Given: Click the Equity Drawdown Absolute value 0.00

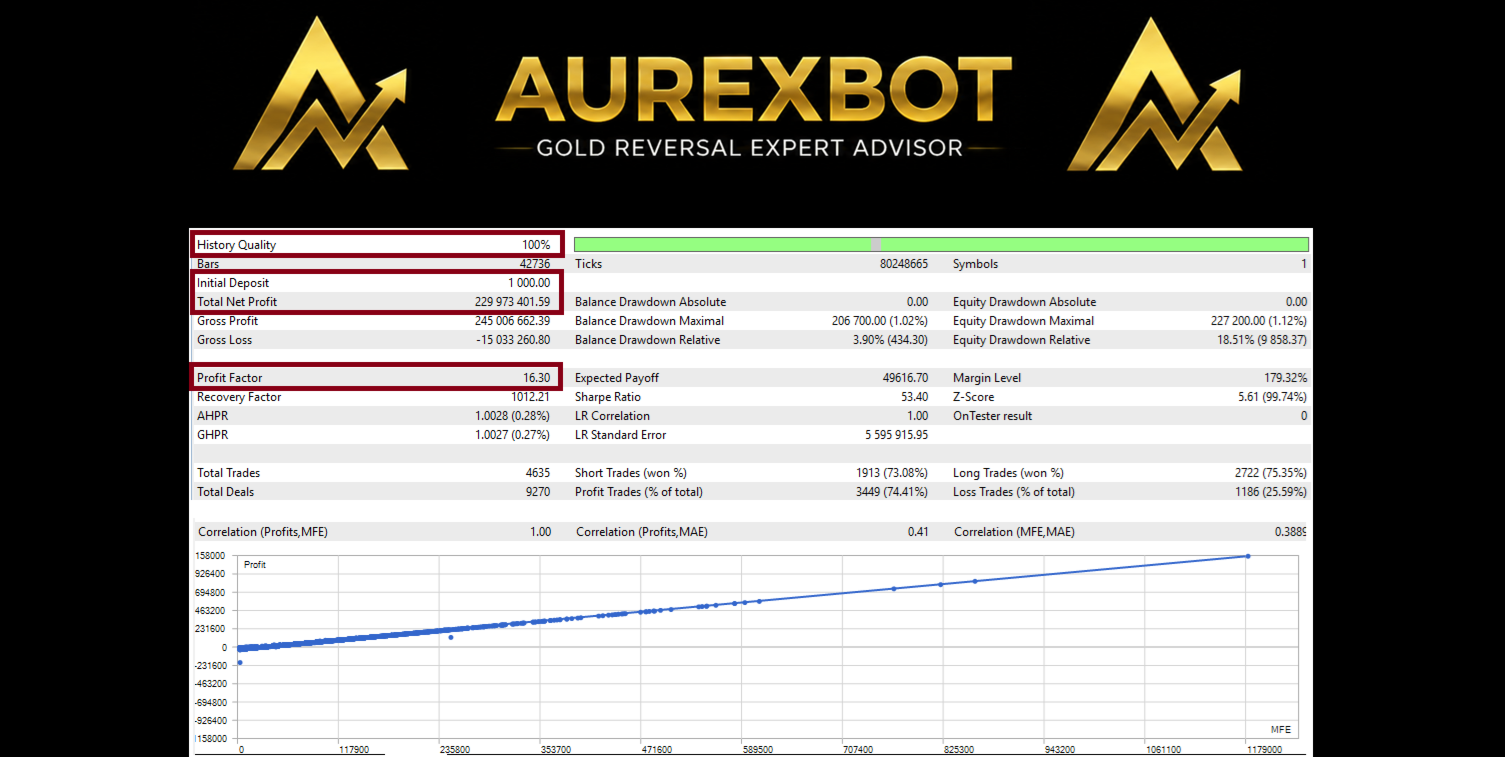Looking at the screenshot, I should 1296,302.
